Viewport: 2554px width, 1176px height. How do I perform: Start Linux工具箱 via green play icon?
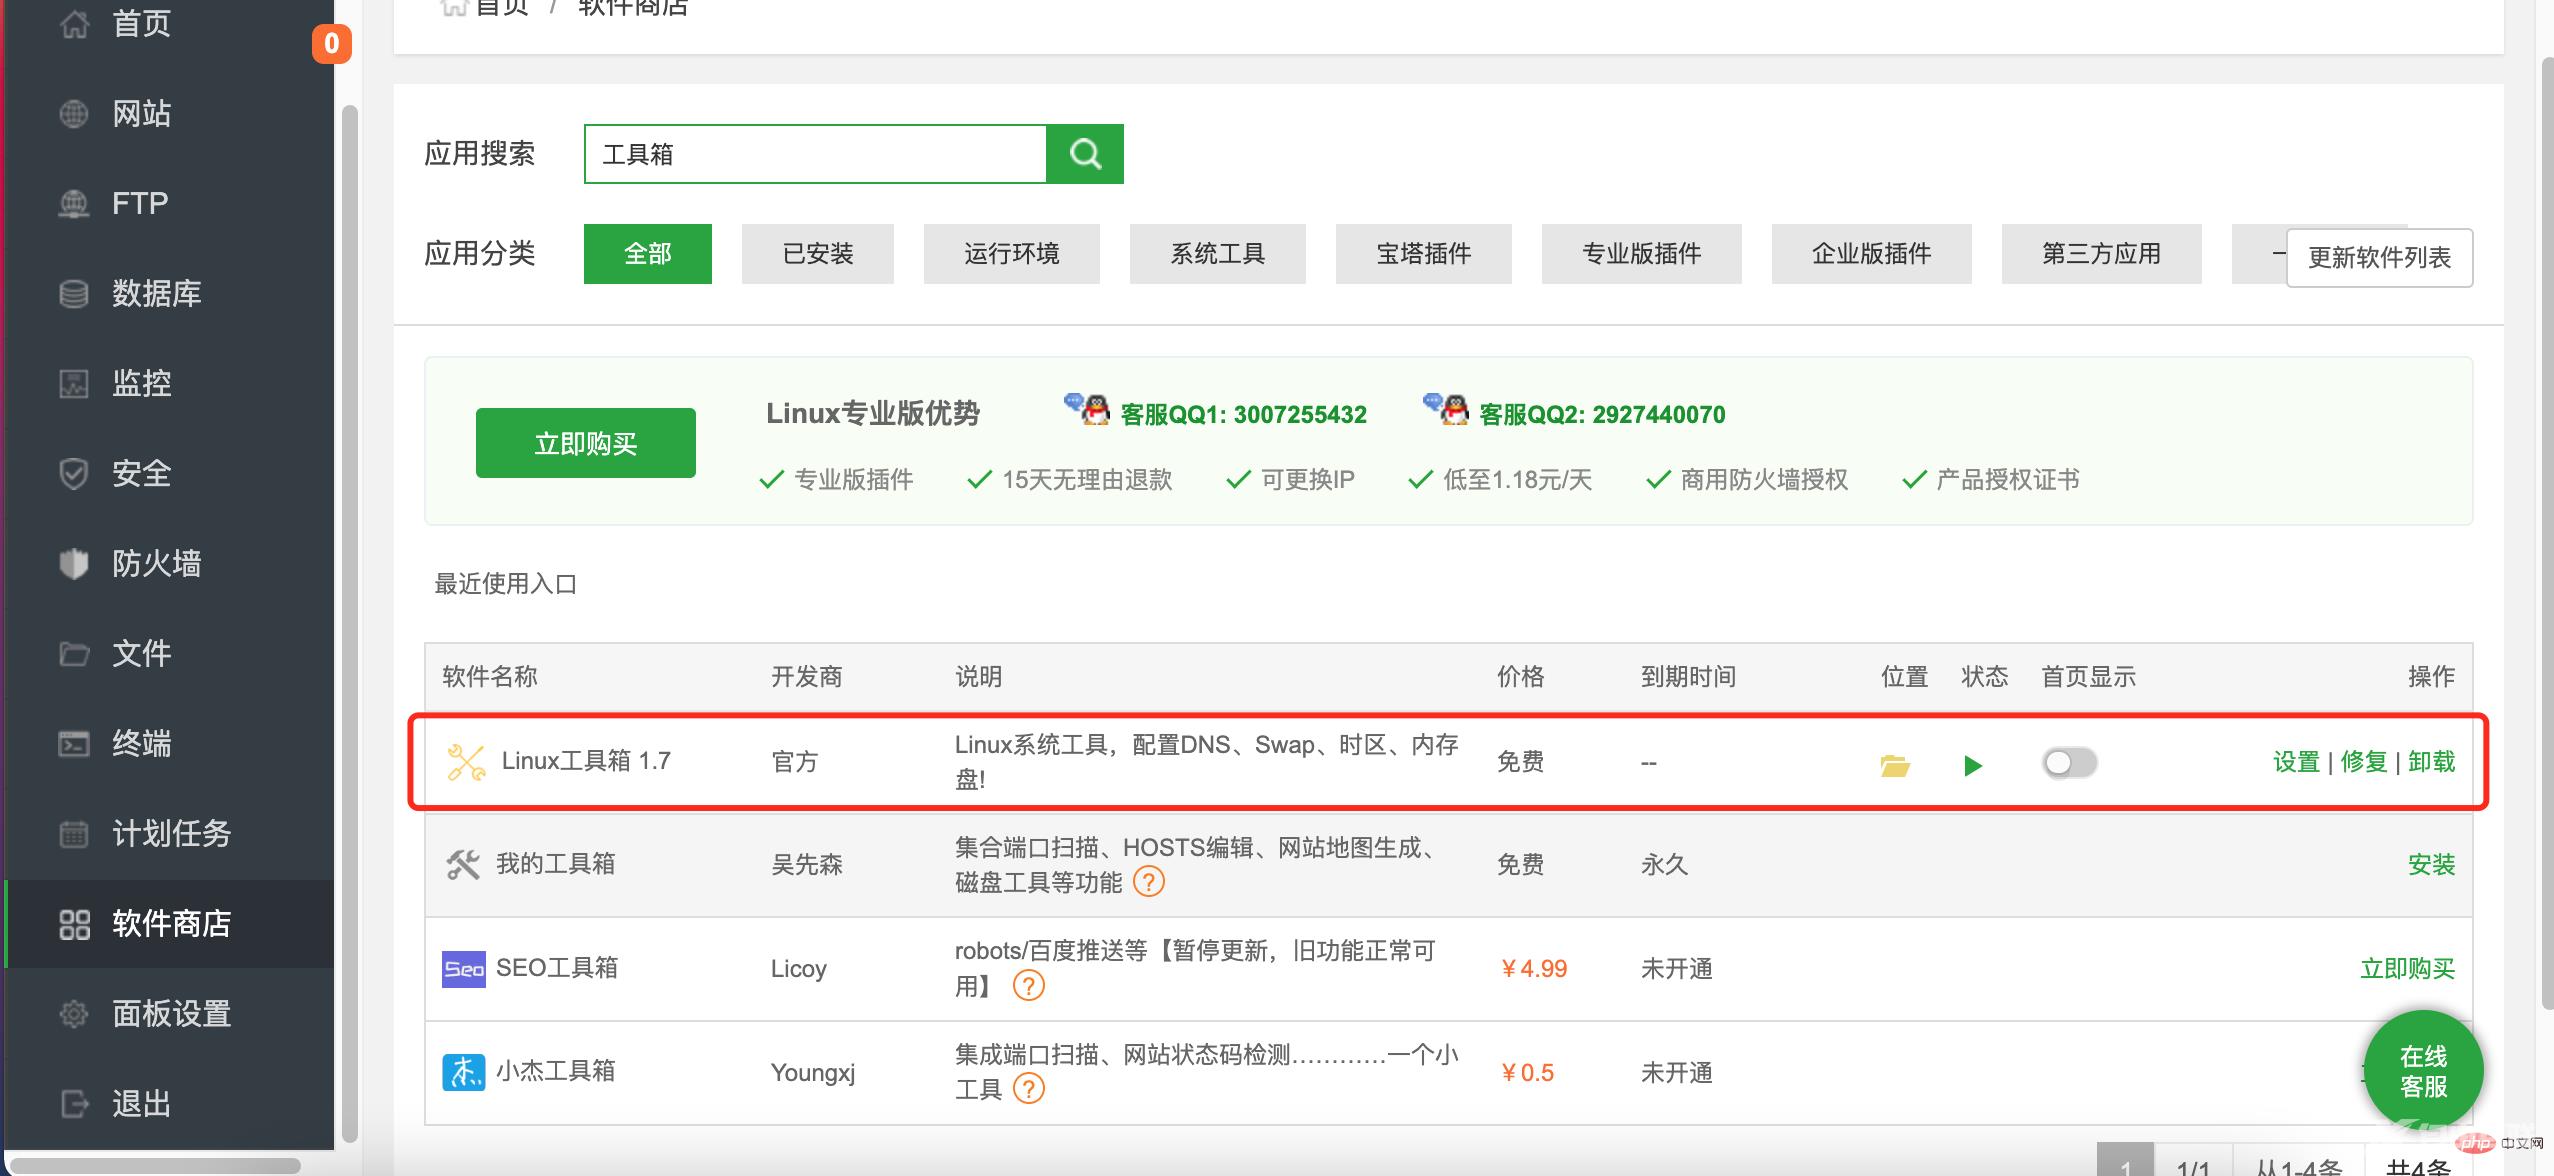(1973, 765)
